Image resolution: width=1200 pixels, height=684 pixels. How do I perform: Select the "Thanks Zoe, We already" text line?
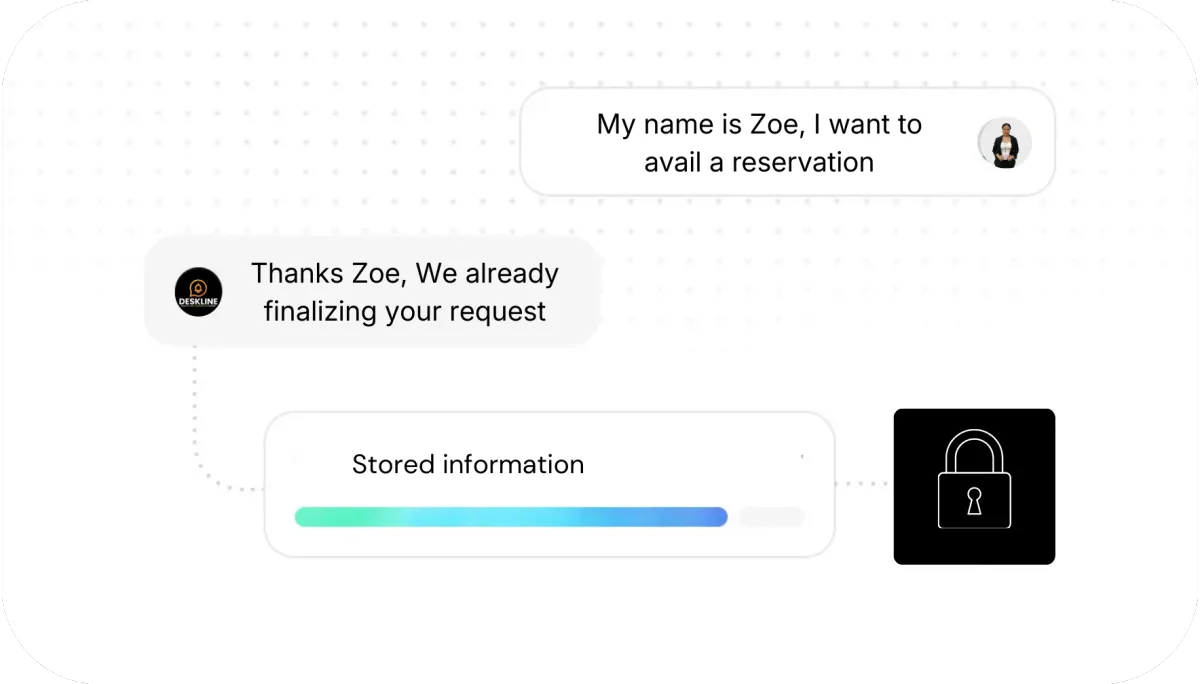tap(404, 273)
